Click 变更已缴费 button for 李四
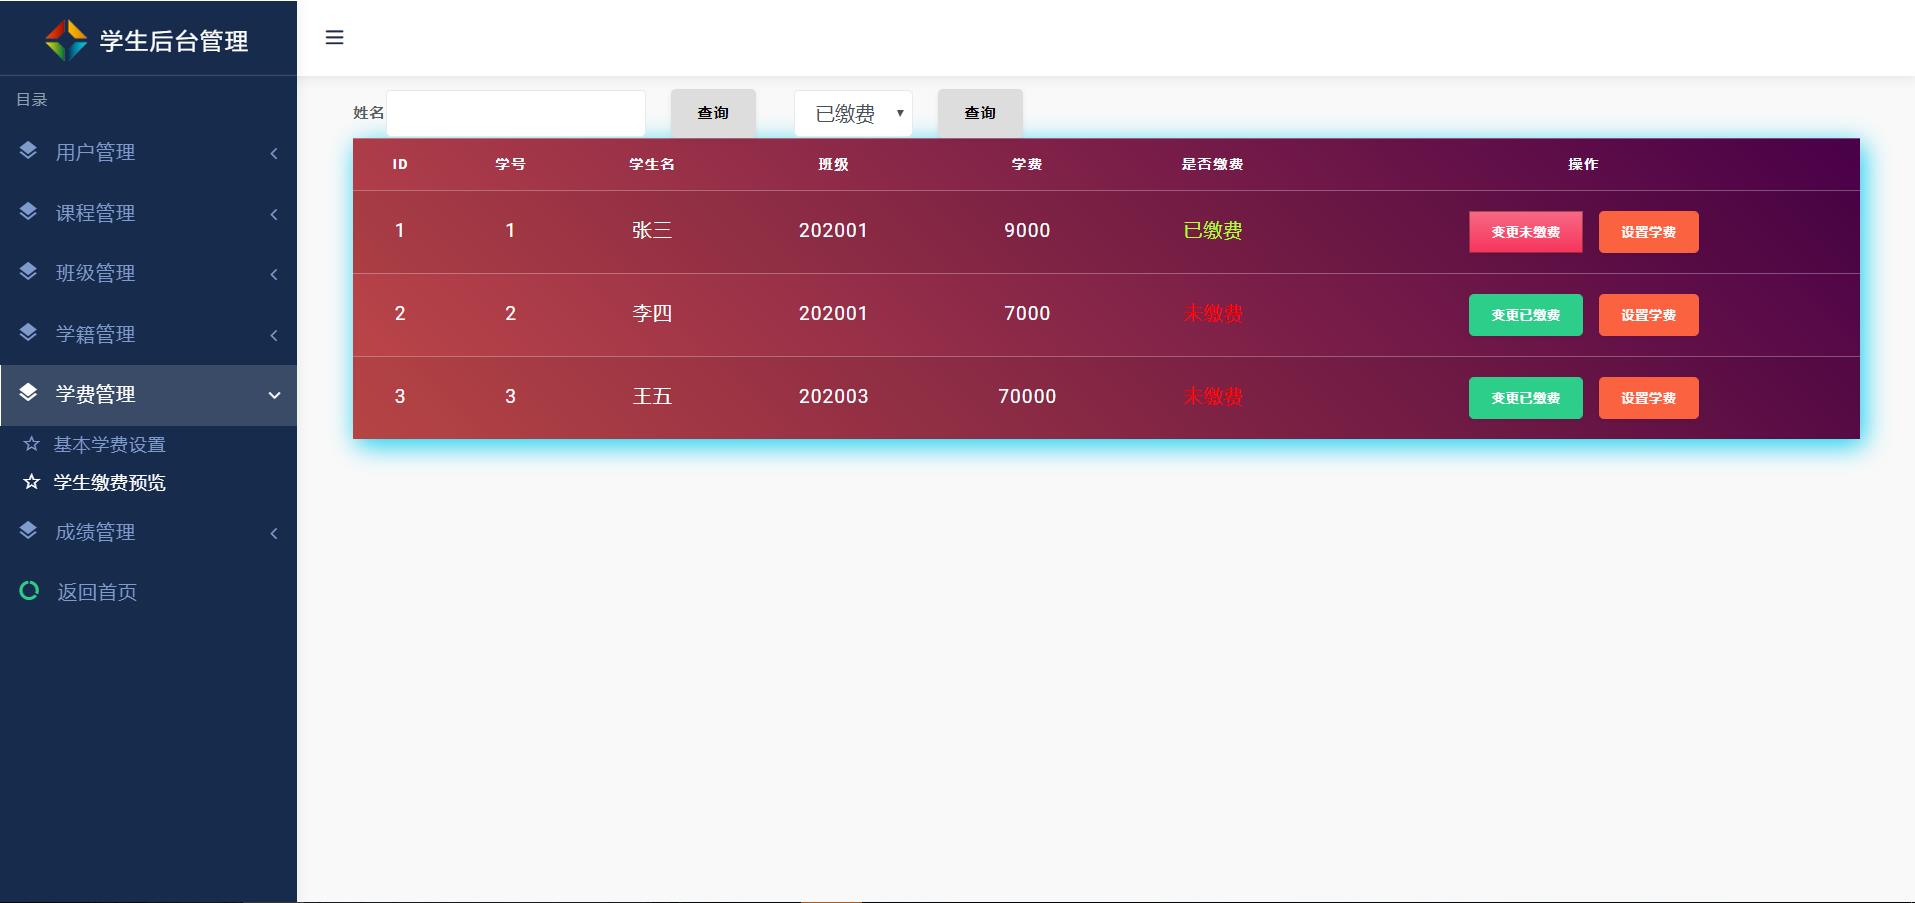Screen dimensions: 1915x903 coord(1525,315)
